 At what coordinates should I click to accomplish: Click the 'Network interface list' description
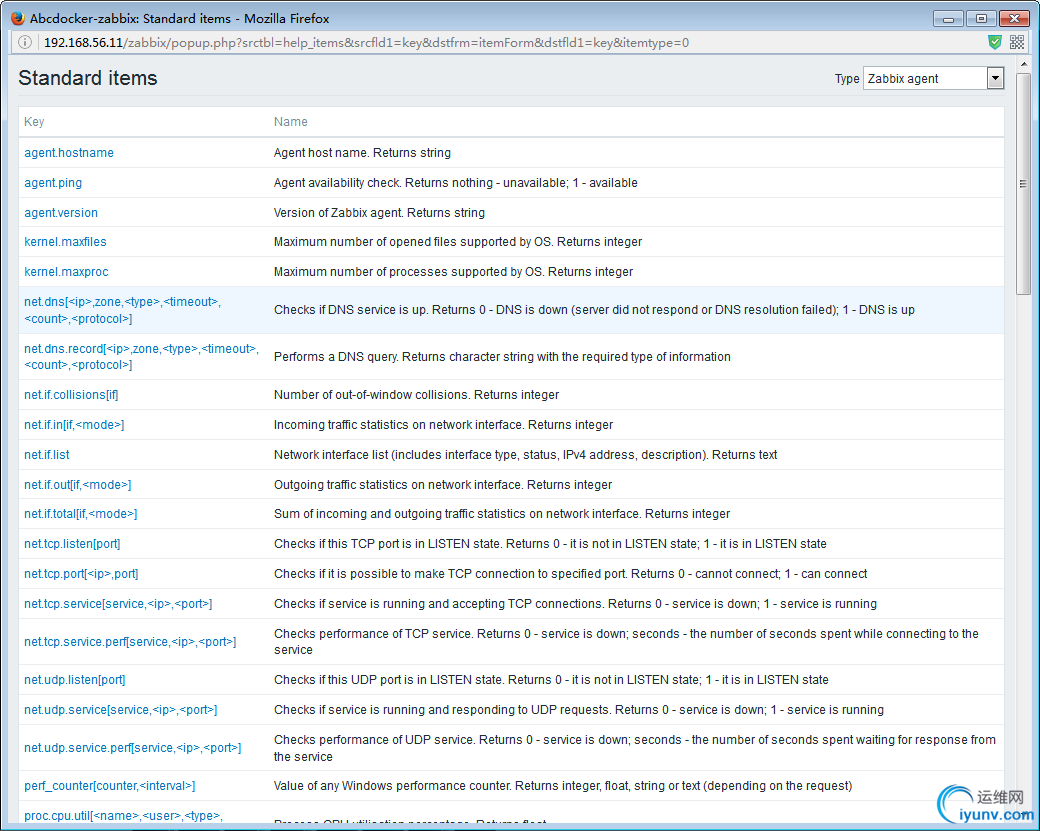point(525,454)
